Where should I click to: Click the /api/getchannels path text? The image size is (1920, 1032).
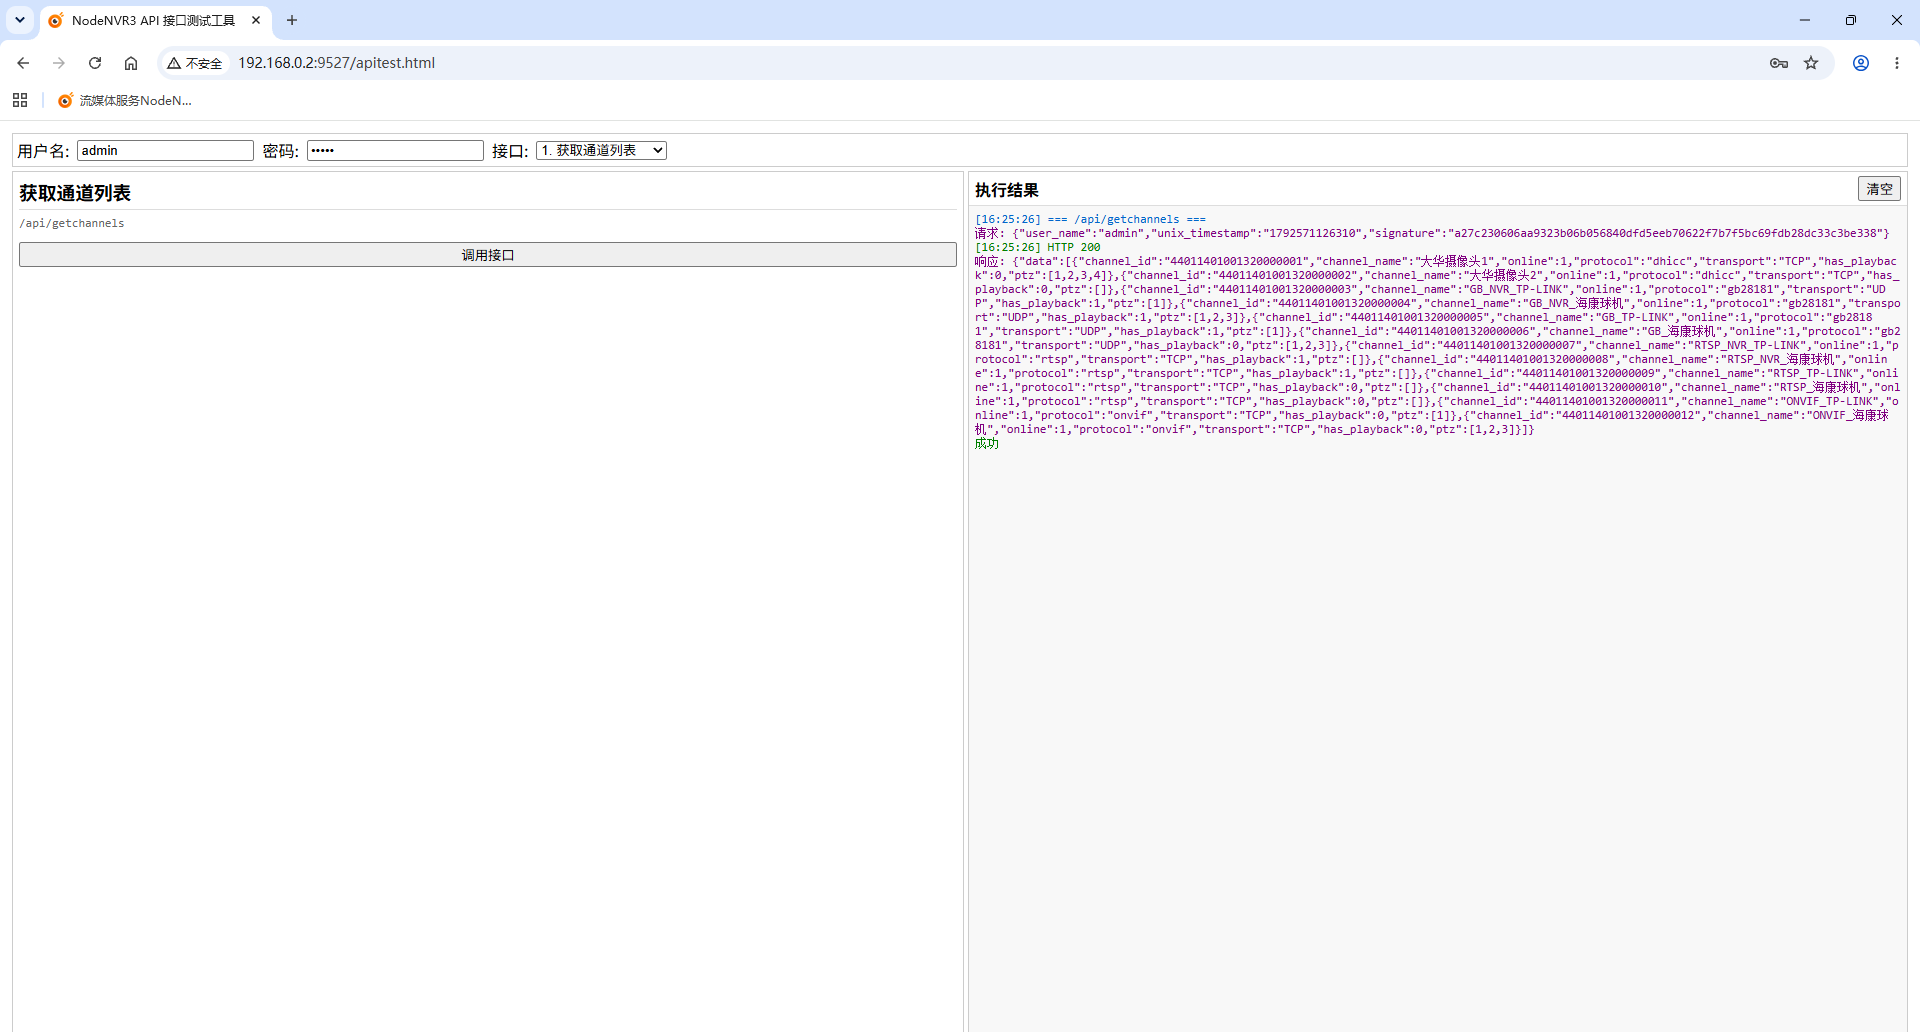72,223
